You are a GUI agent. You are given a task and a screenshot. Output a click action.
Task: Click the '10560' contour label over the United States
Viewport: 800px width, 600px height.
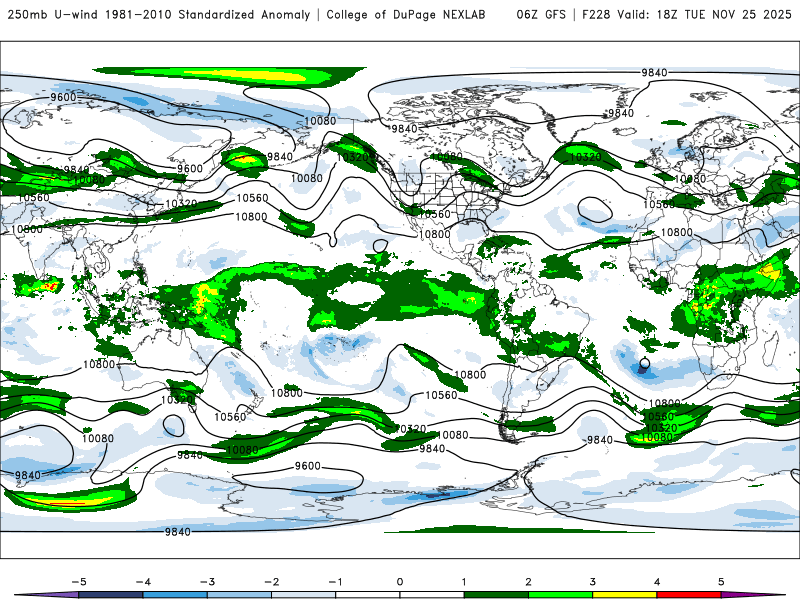(435, 214)
